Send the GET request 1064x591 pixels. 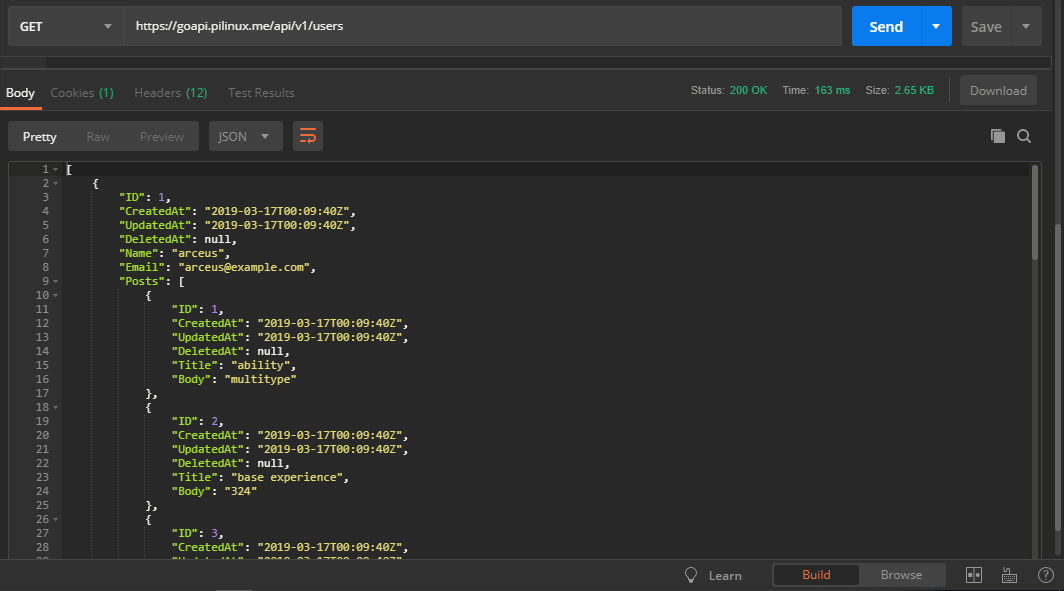886,26
